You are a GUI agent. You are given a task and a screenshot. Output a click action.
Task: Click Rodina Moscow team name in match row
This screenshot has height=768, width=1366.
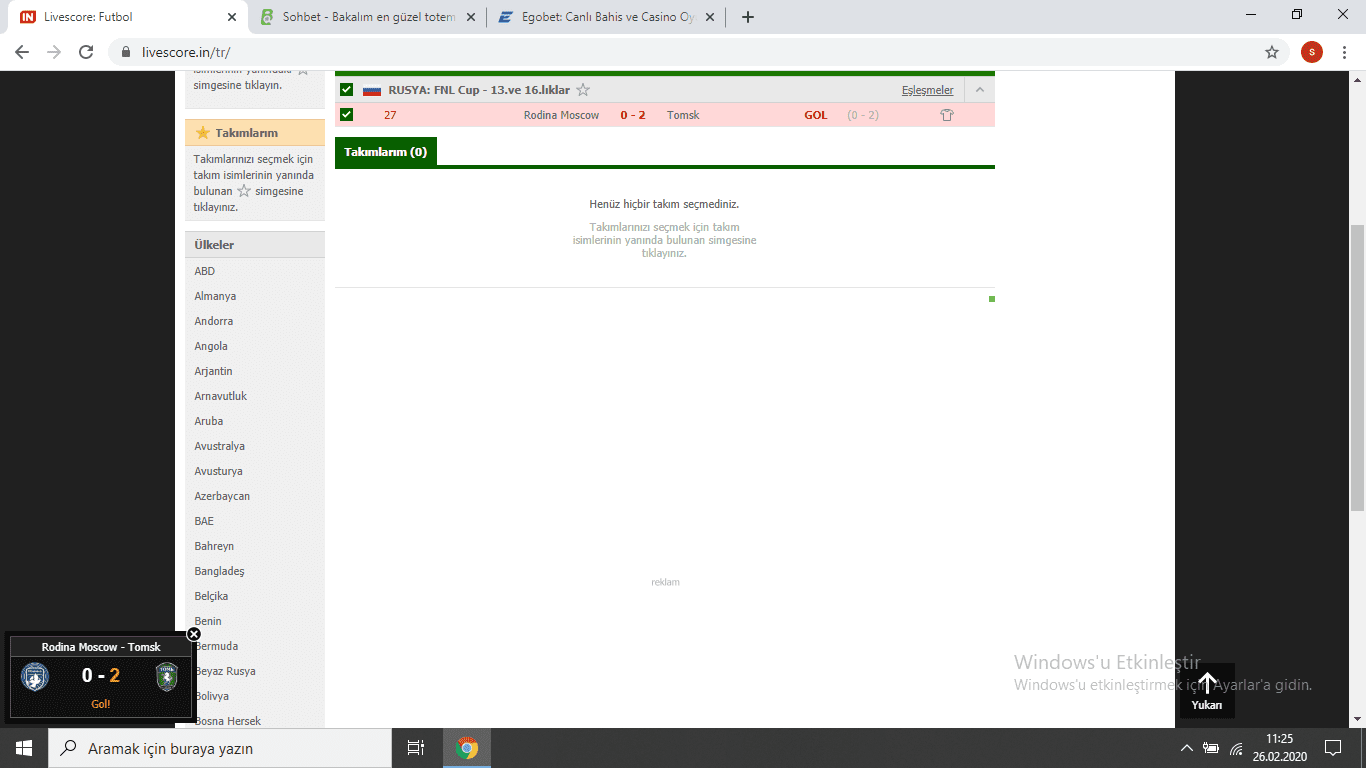click(x=561, y=115)
